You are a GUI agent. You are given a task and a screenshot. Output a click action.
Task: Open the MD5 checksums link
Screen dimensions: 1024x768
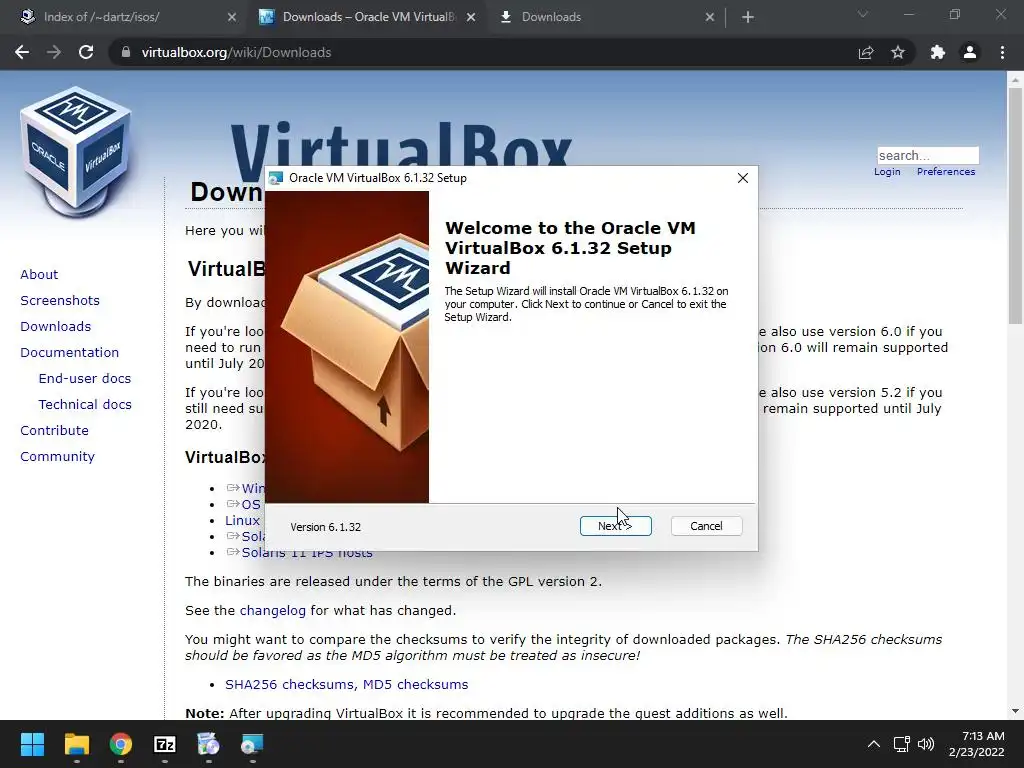pos(415,684)
